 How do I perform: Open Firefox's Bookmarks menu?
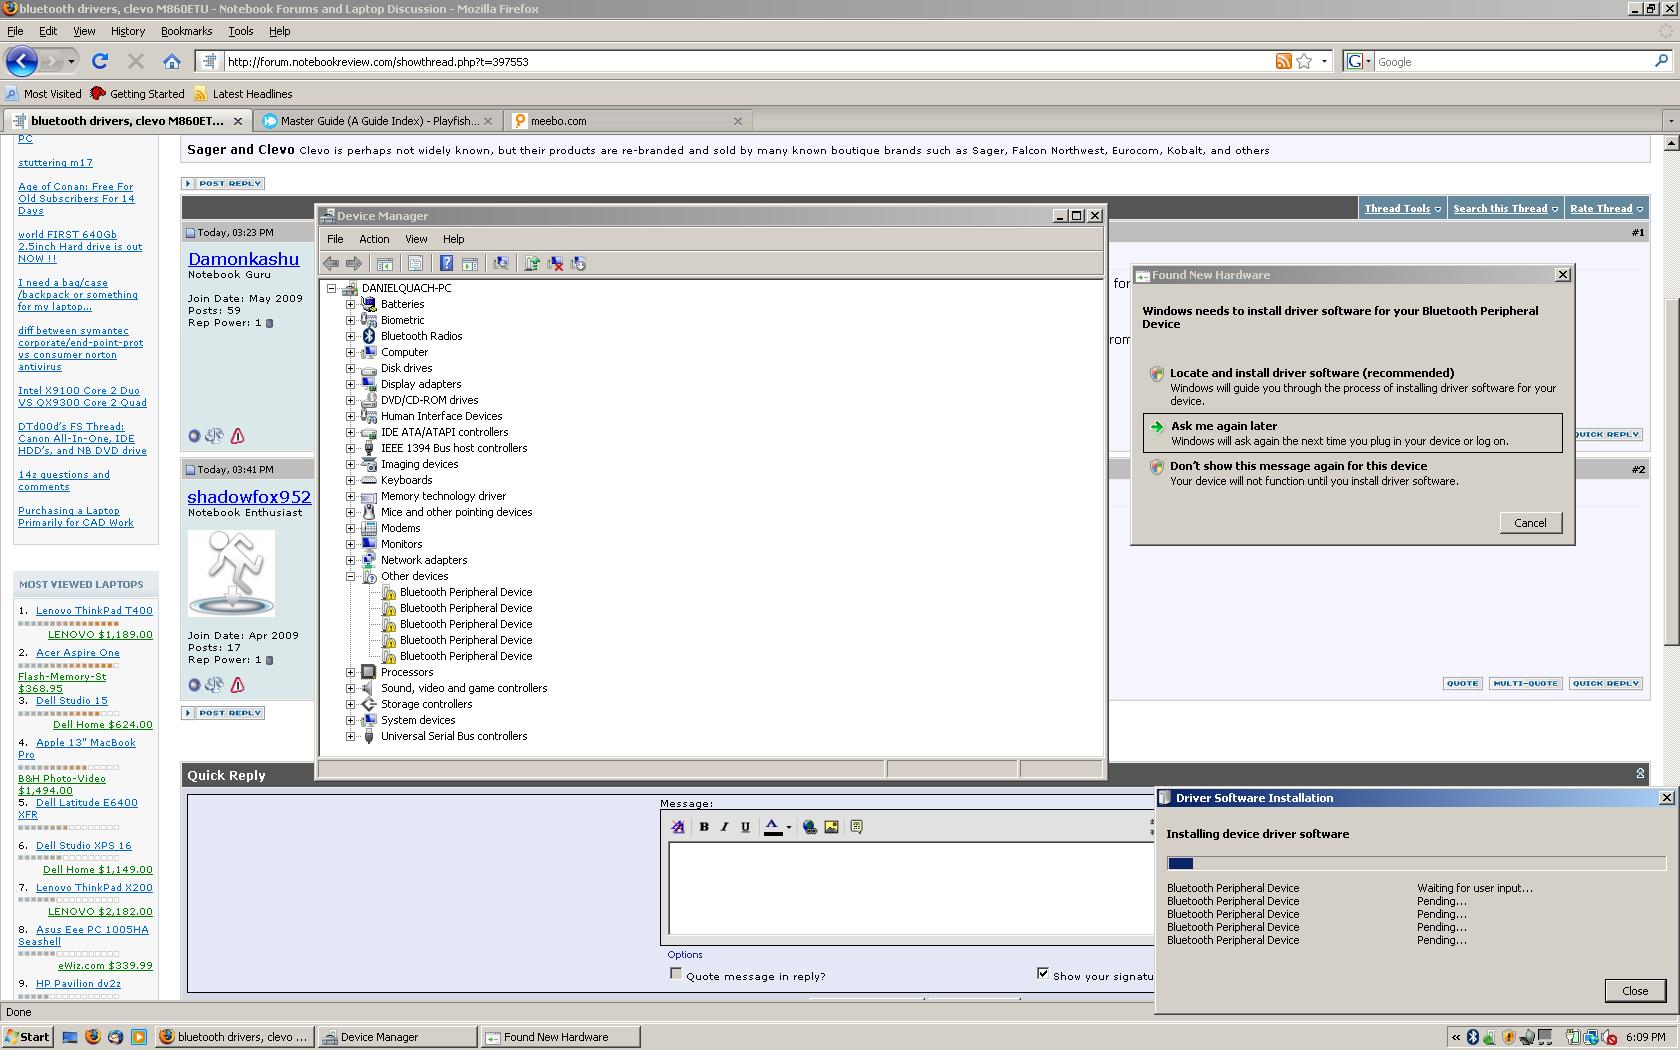(186, 31)
